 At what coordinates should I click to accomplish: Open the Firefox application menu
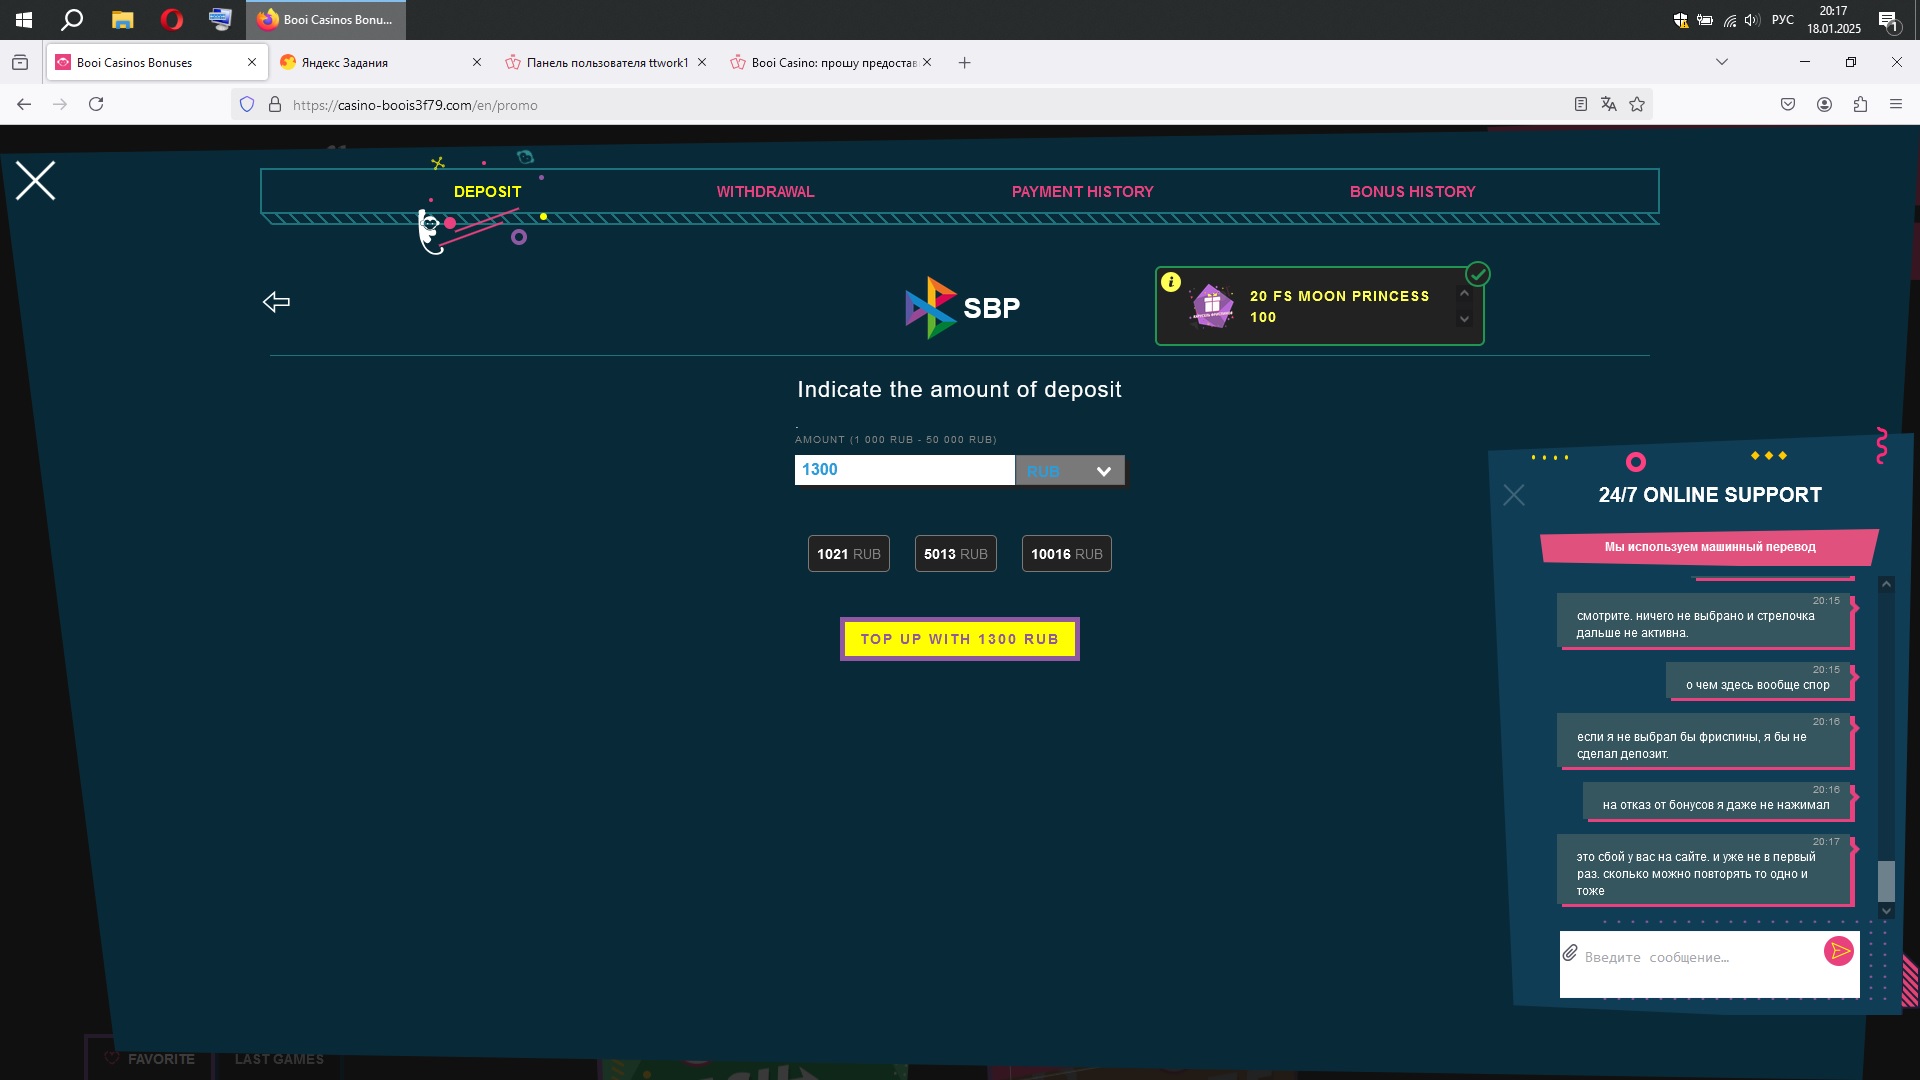(x=1896, y=104)
